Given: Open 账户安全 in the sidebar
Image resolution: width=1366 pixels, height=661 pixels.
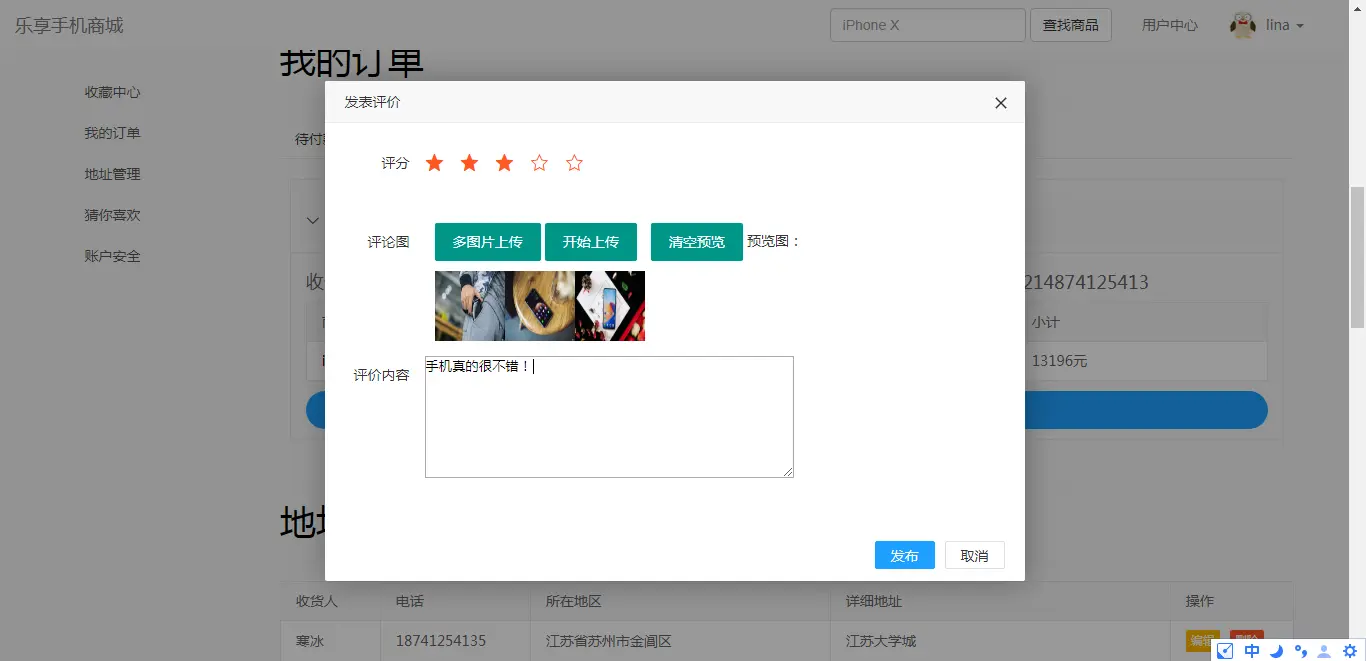Looking at the screenshot, I should 113,256.
